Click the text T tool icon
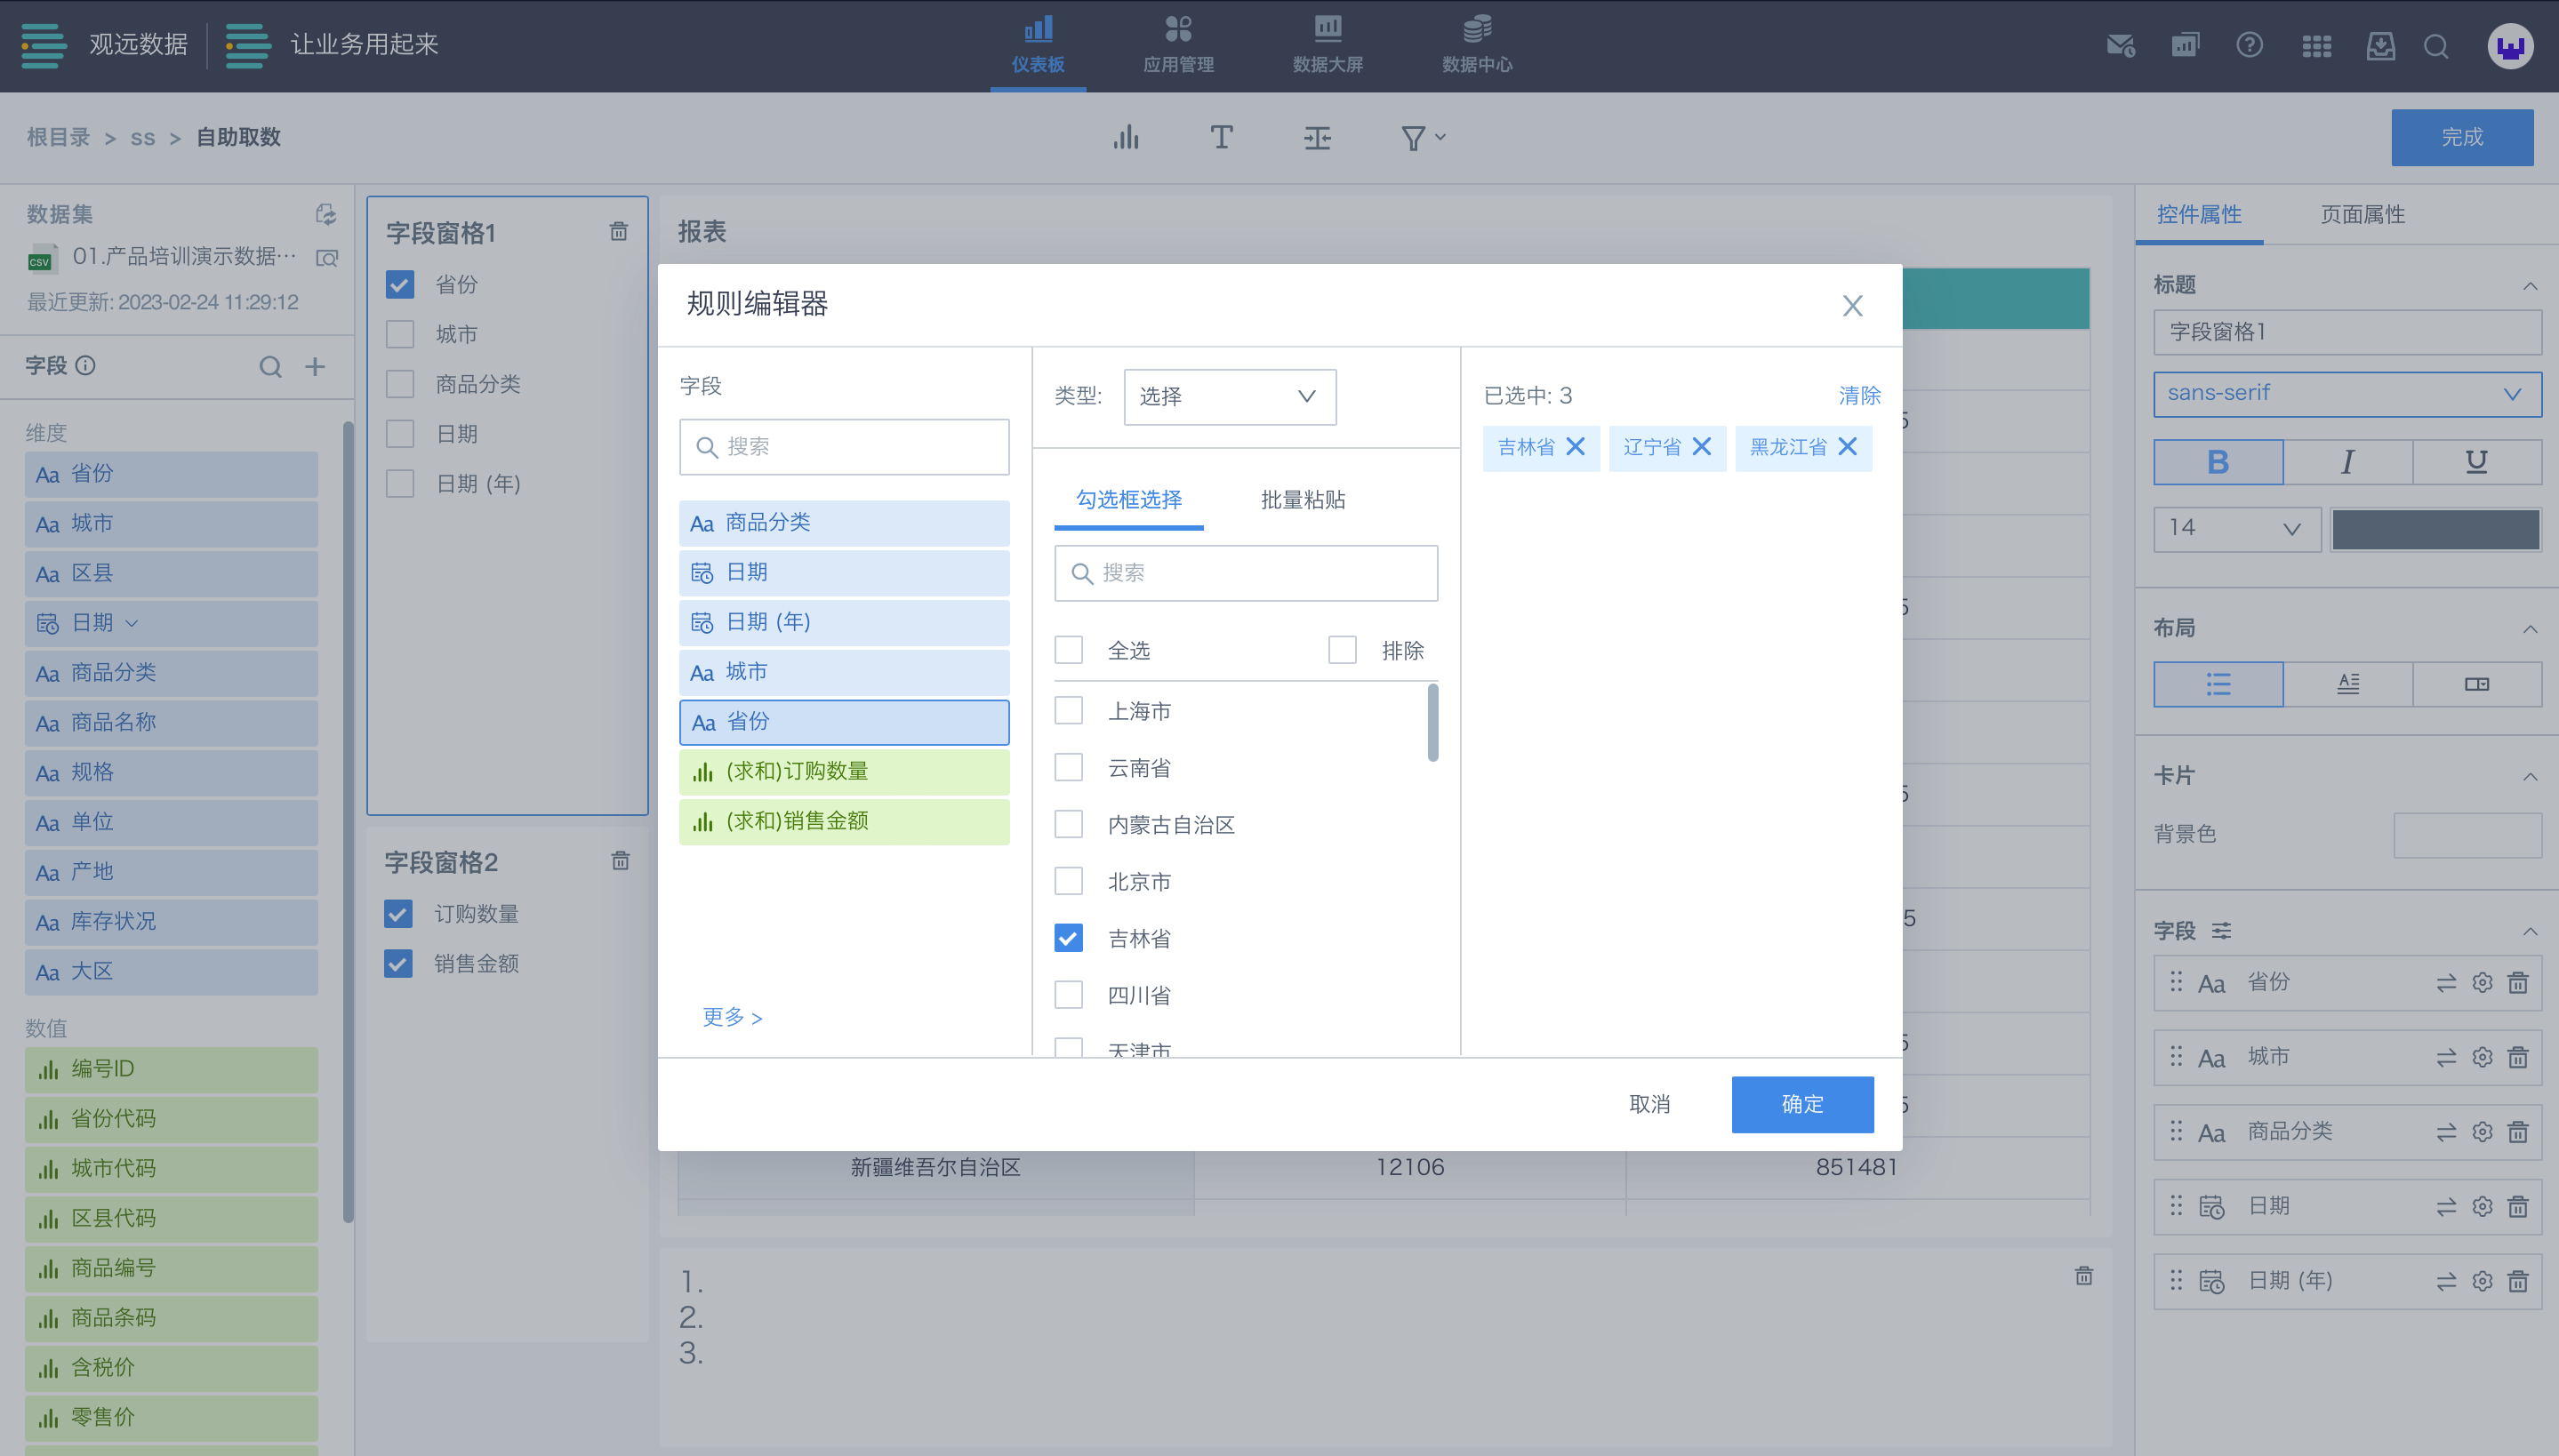The image size is (2559, 1456). (1221, 137)
